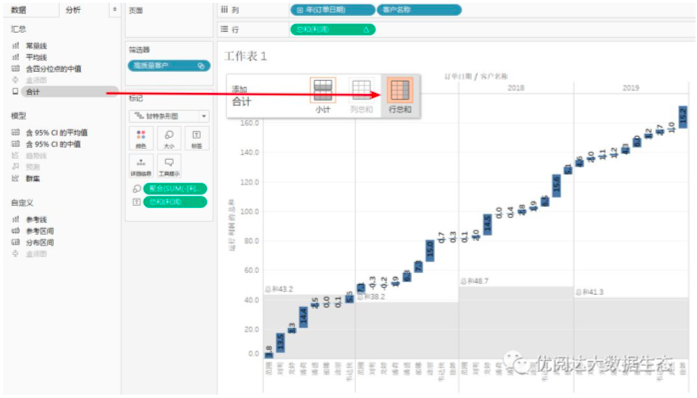Image resolution: width=697 pixels, height=398 pixels.
Task: Select the 高质量客户 filter pill
Action: coord(169,66)
